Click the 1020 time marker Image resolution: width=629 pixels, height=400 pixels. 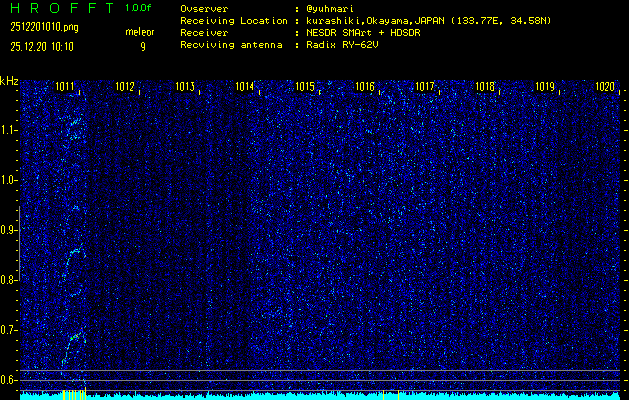[x=605, y=86]
